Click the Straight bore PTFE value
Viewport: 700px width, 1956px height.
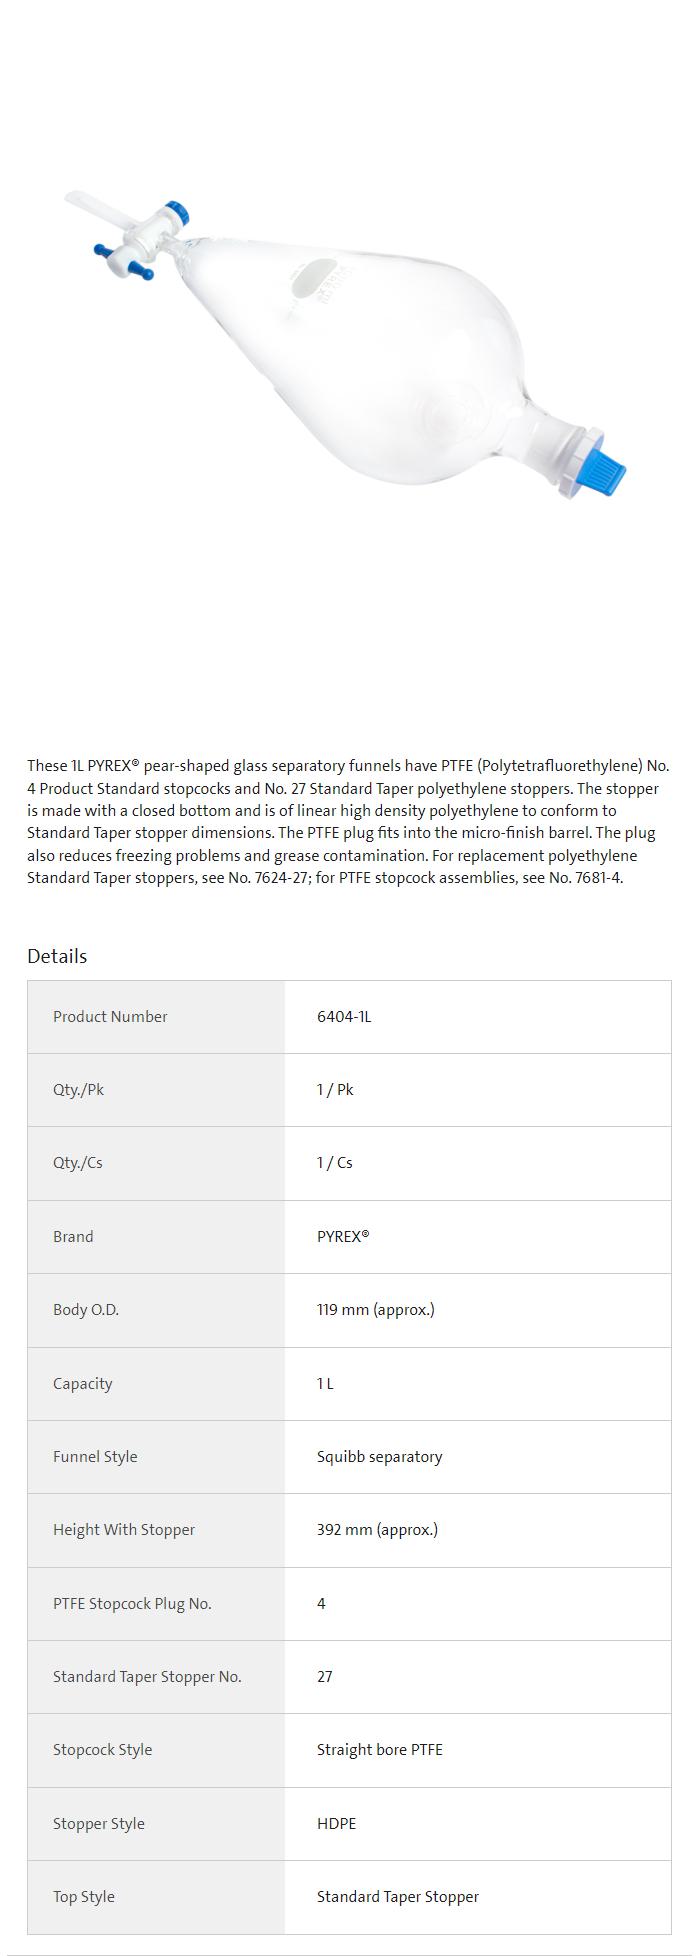tap(379, 1750)
